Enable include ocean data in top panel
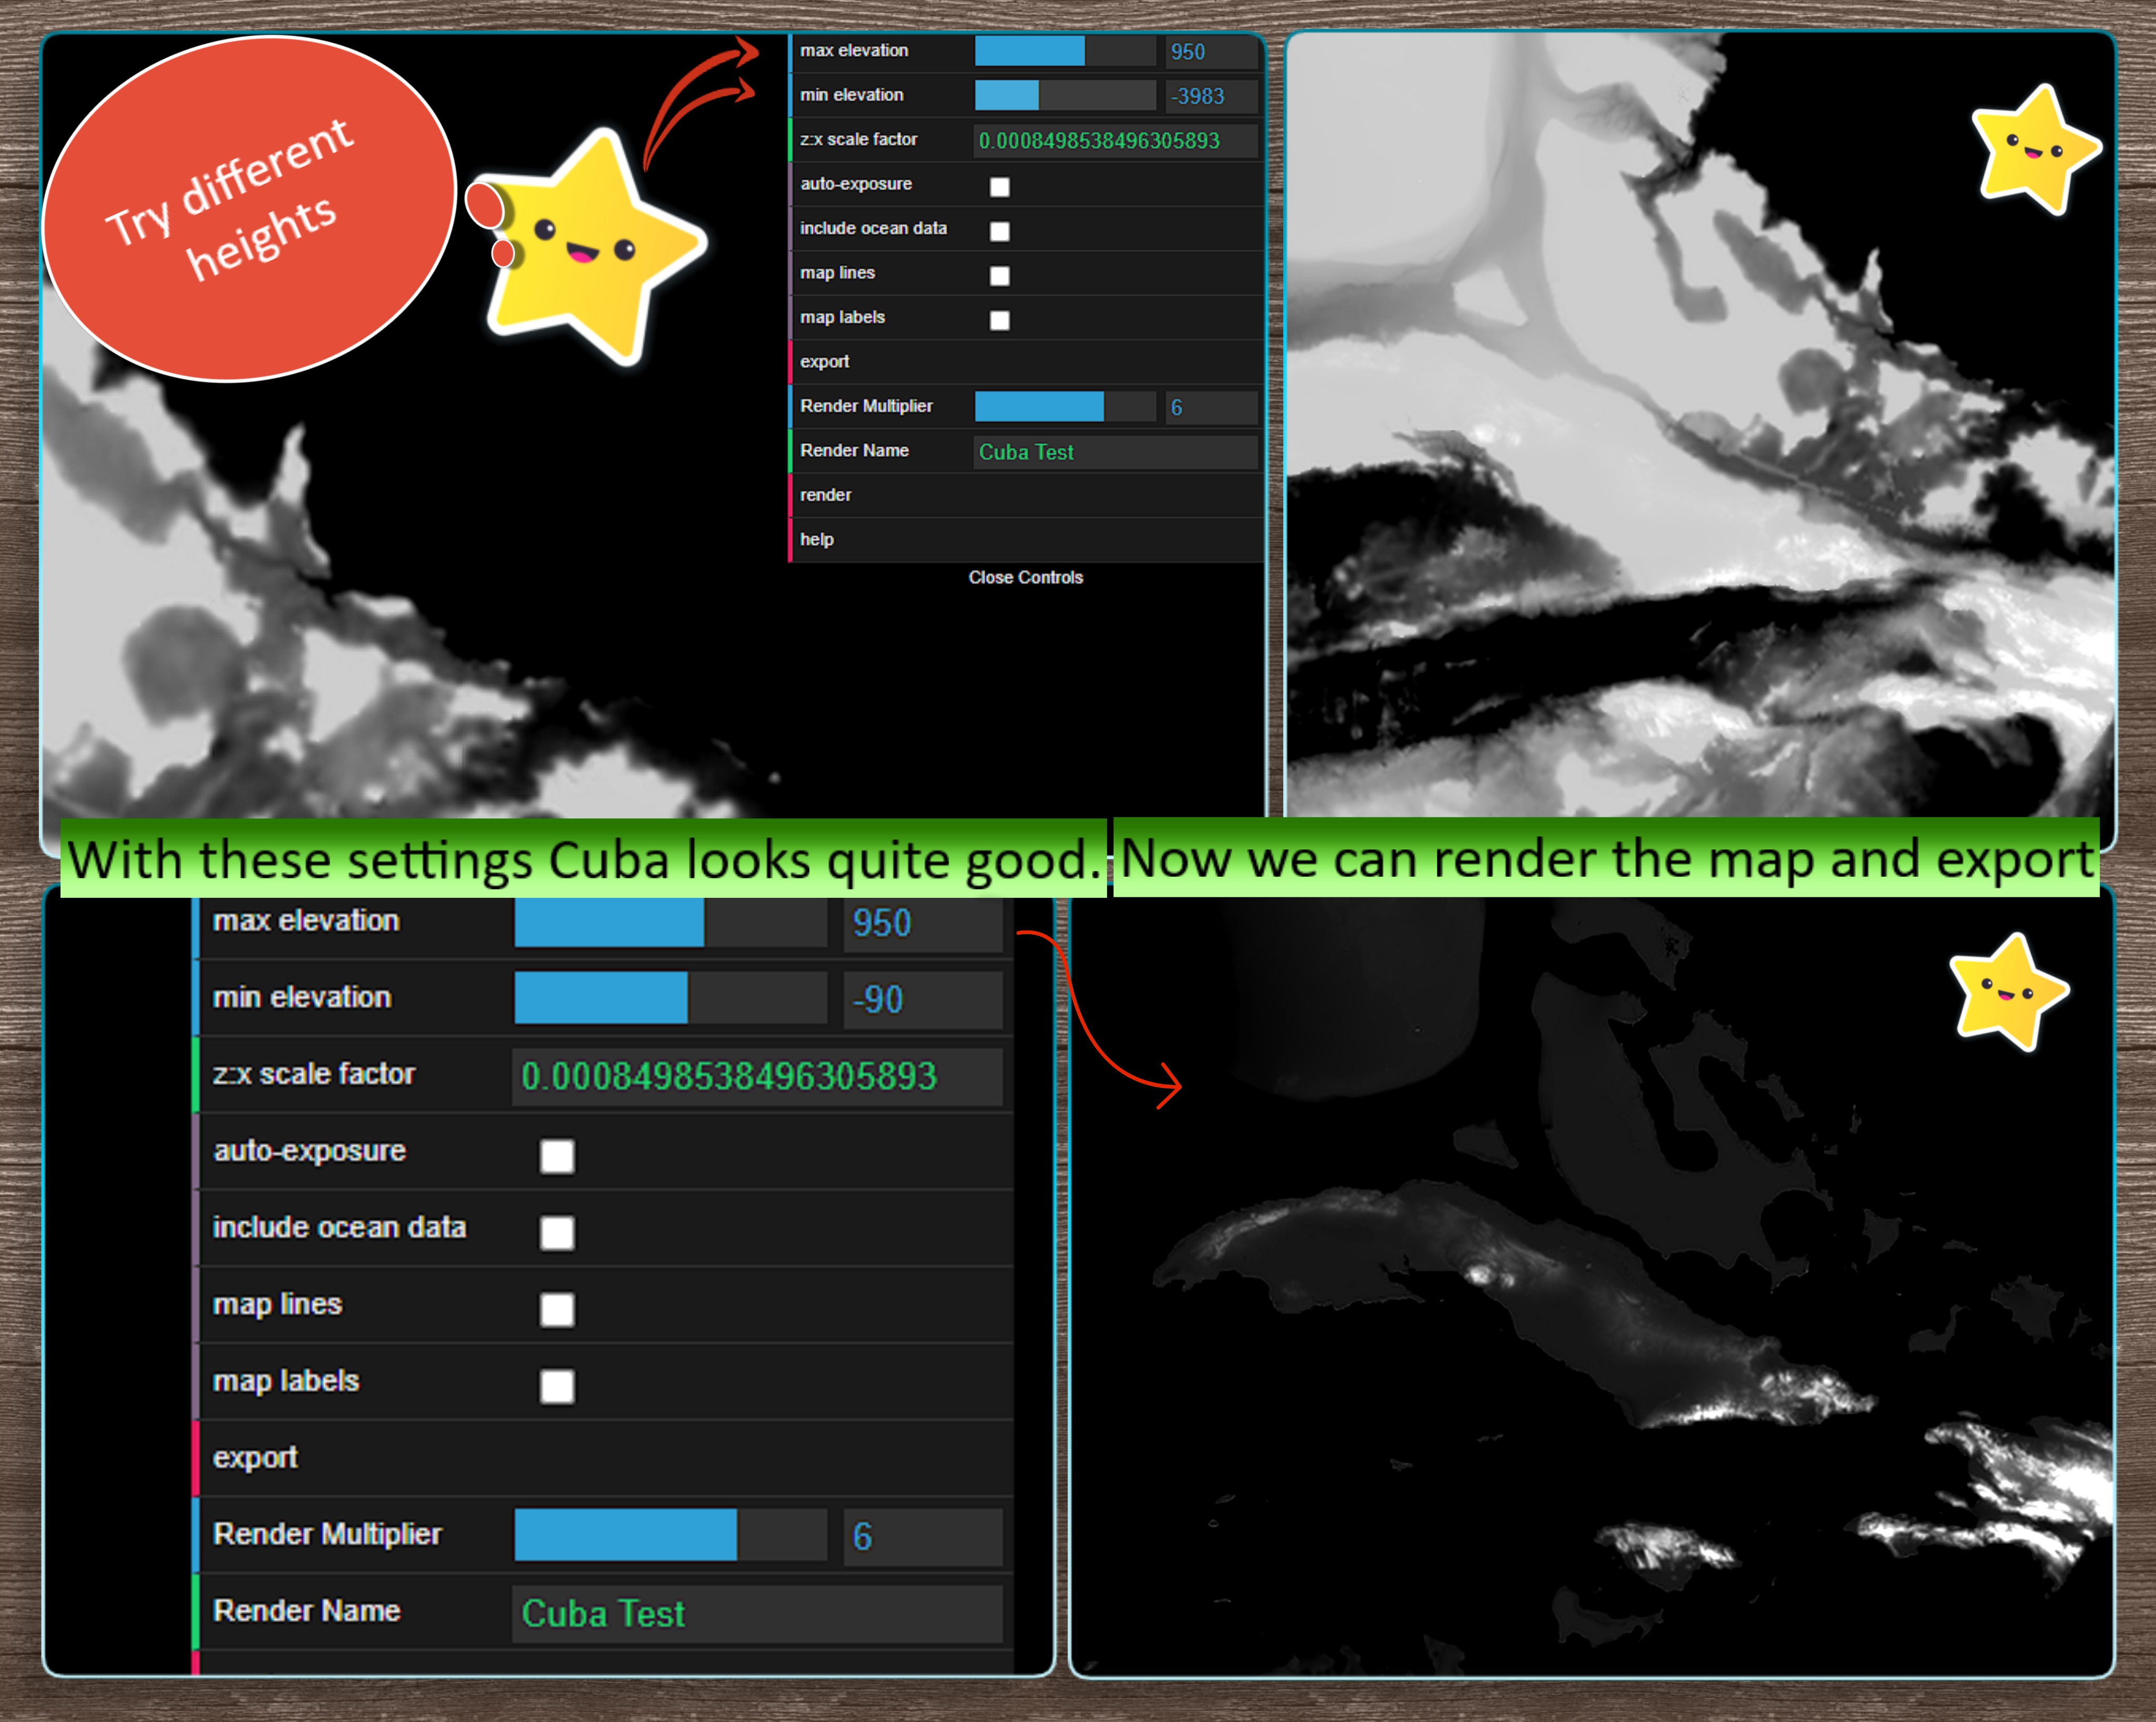 pos(999,231)
